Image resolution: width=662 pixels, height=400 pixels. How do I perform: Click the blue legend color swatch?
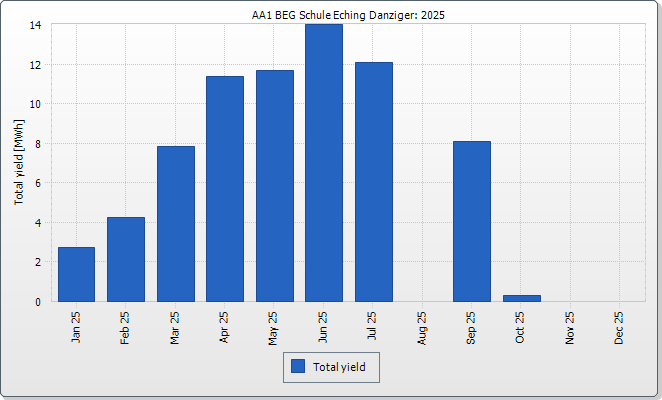coord(298,367)
